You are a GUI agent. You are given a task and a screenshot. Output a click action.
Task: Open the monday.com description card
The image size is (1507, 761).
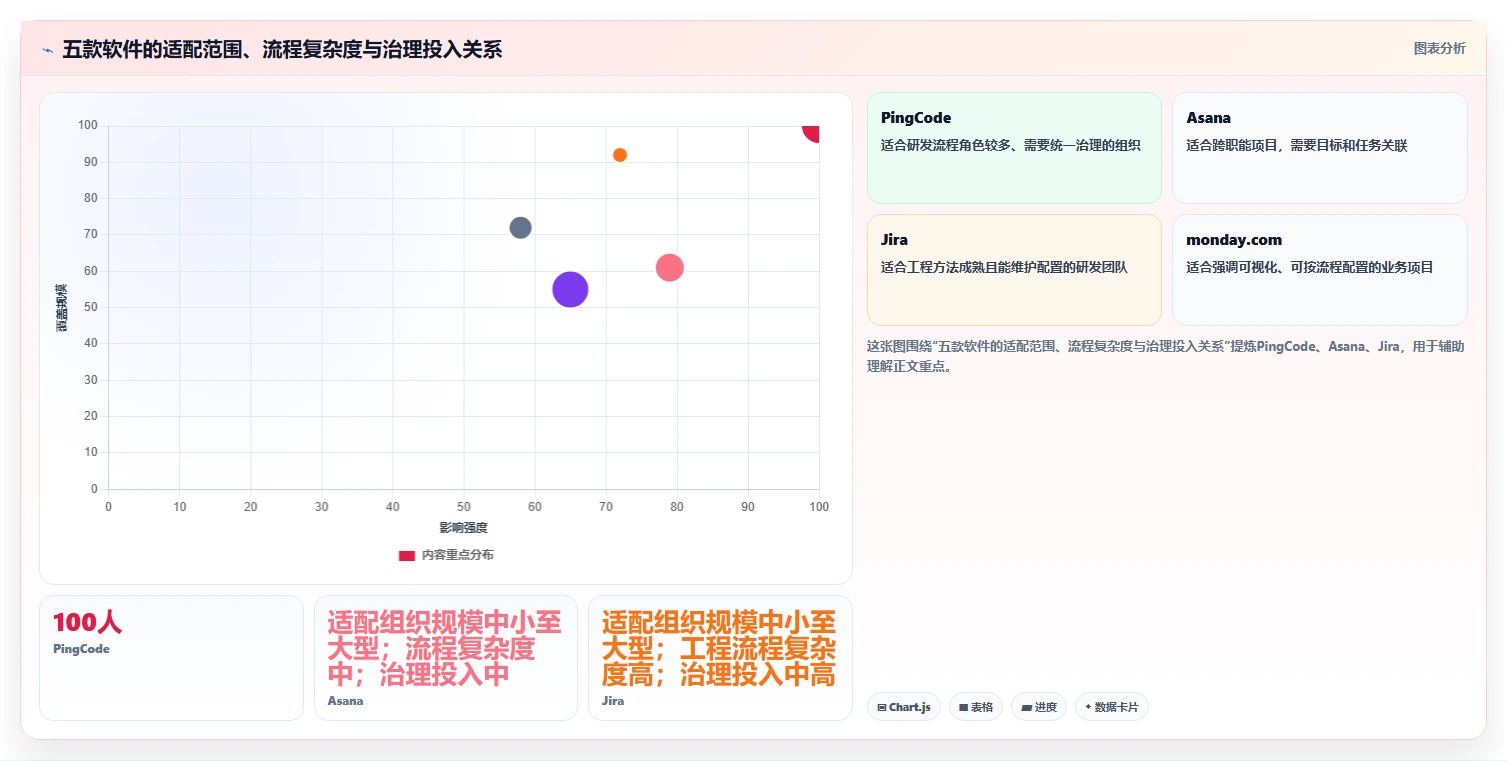coord(1319,270)
